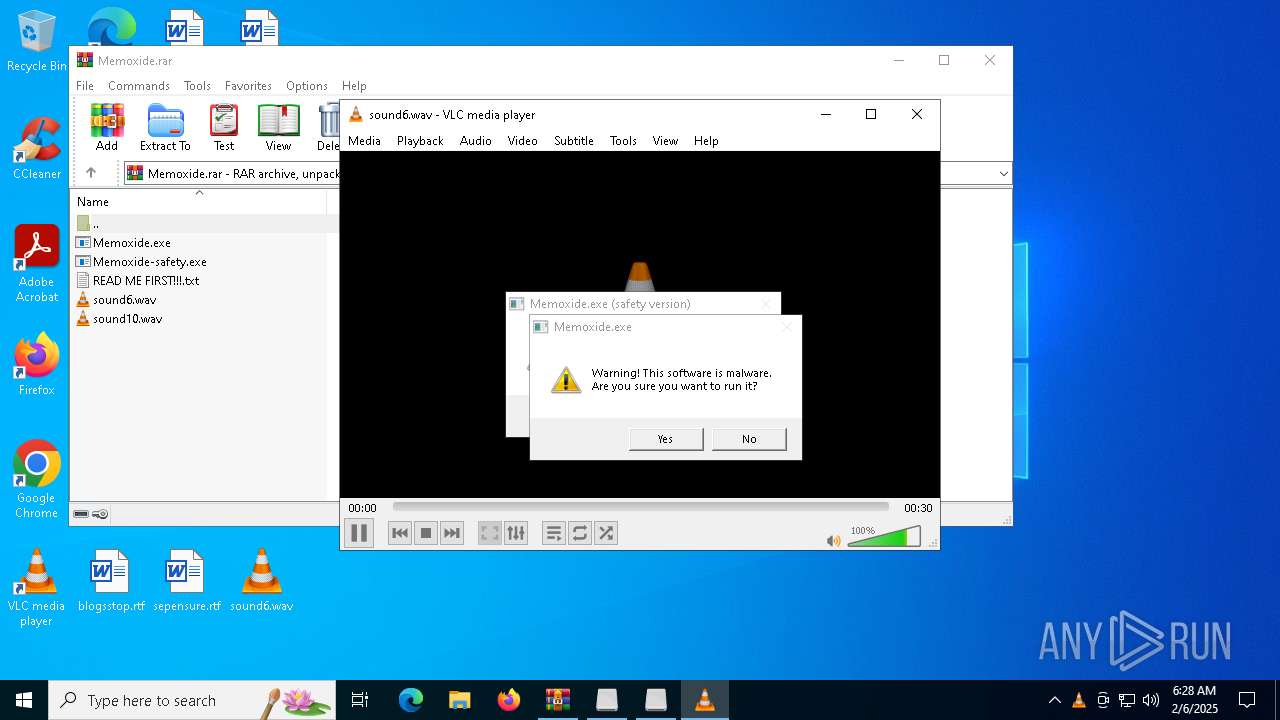This screenshot has width=1280, height=720.
Task: Show hidden system tray icons
Action: [x=1054, y=700]
